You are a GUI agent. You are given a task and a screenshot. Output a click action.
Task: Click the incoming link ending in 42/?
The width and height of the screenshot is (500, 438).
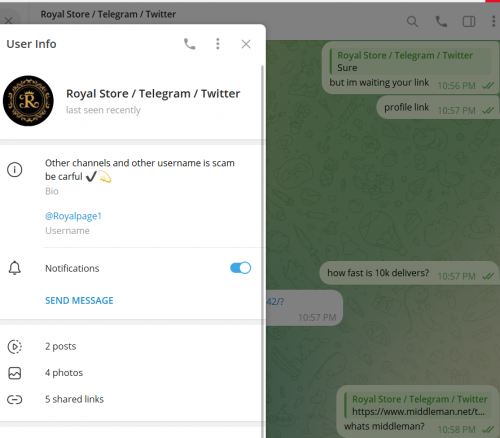click(275, 302)
